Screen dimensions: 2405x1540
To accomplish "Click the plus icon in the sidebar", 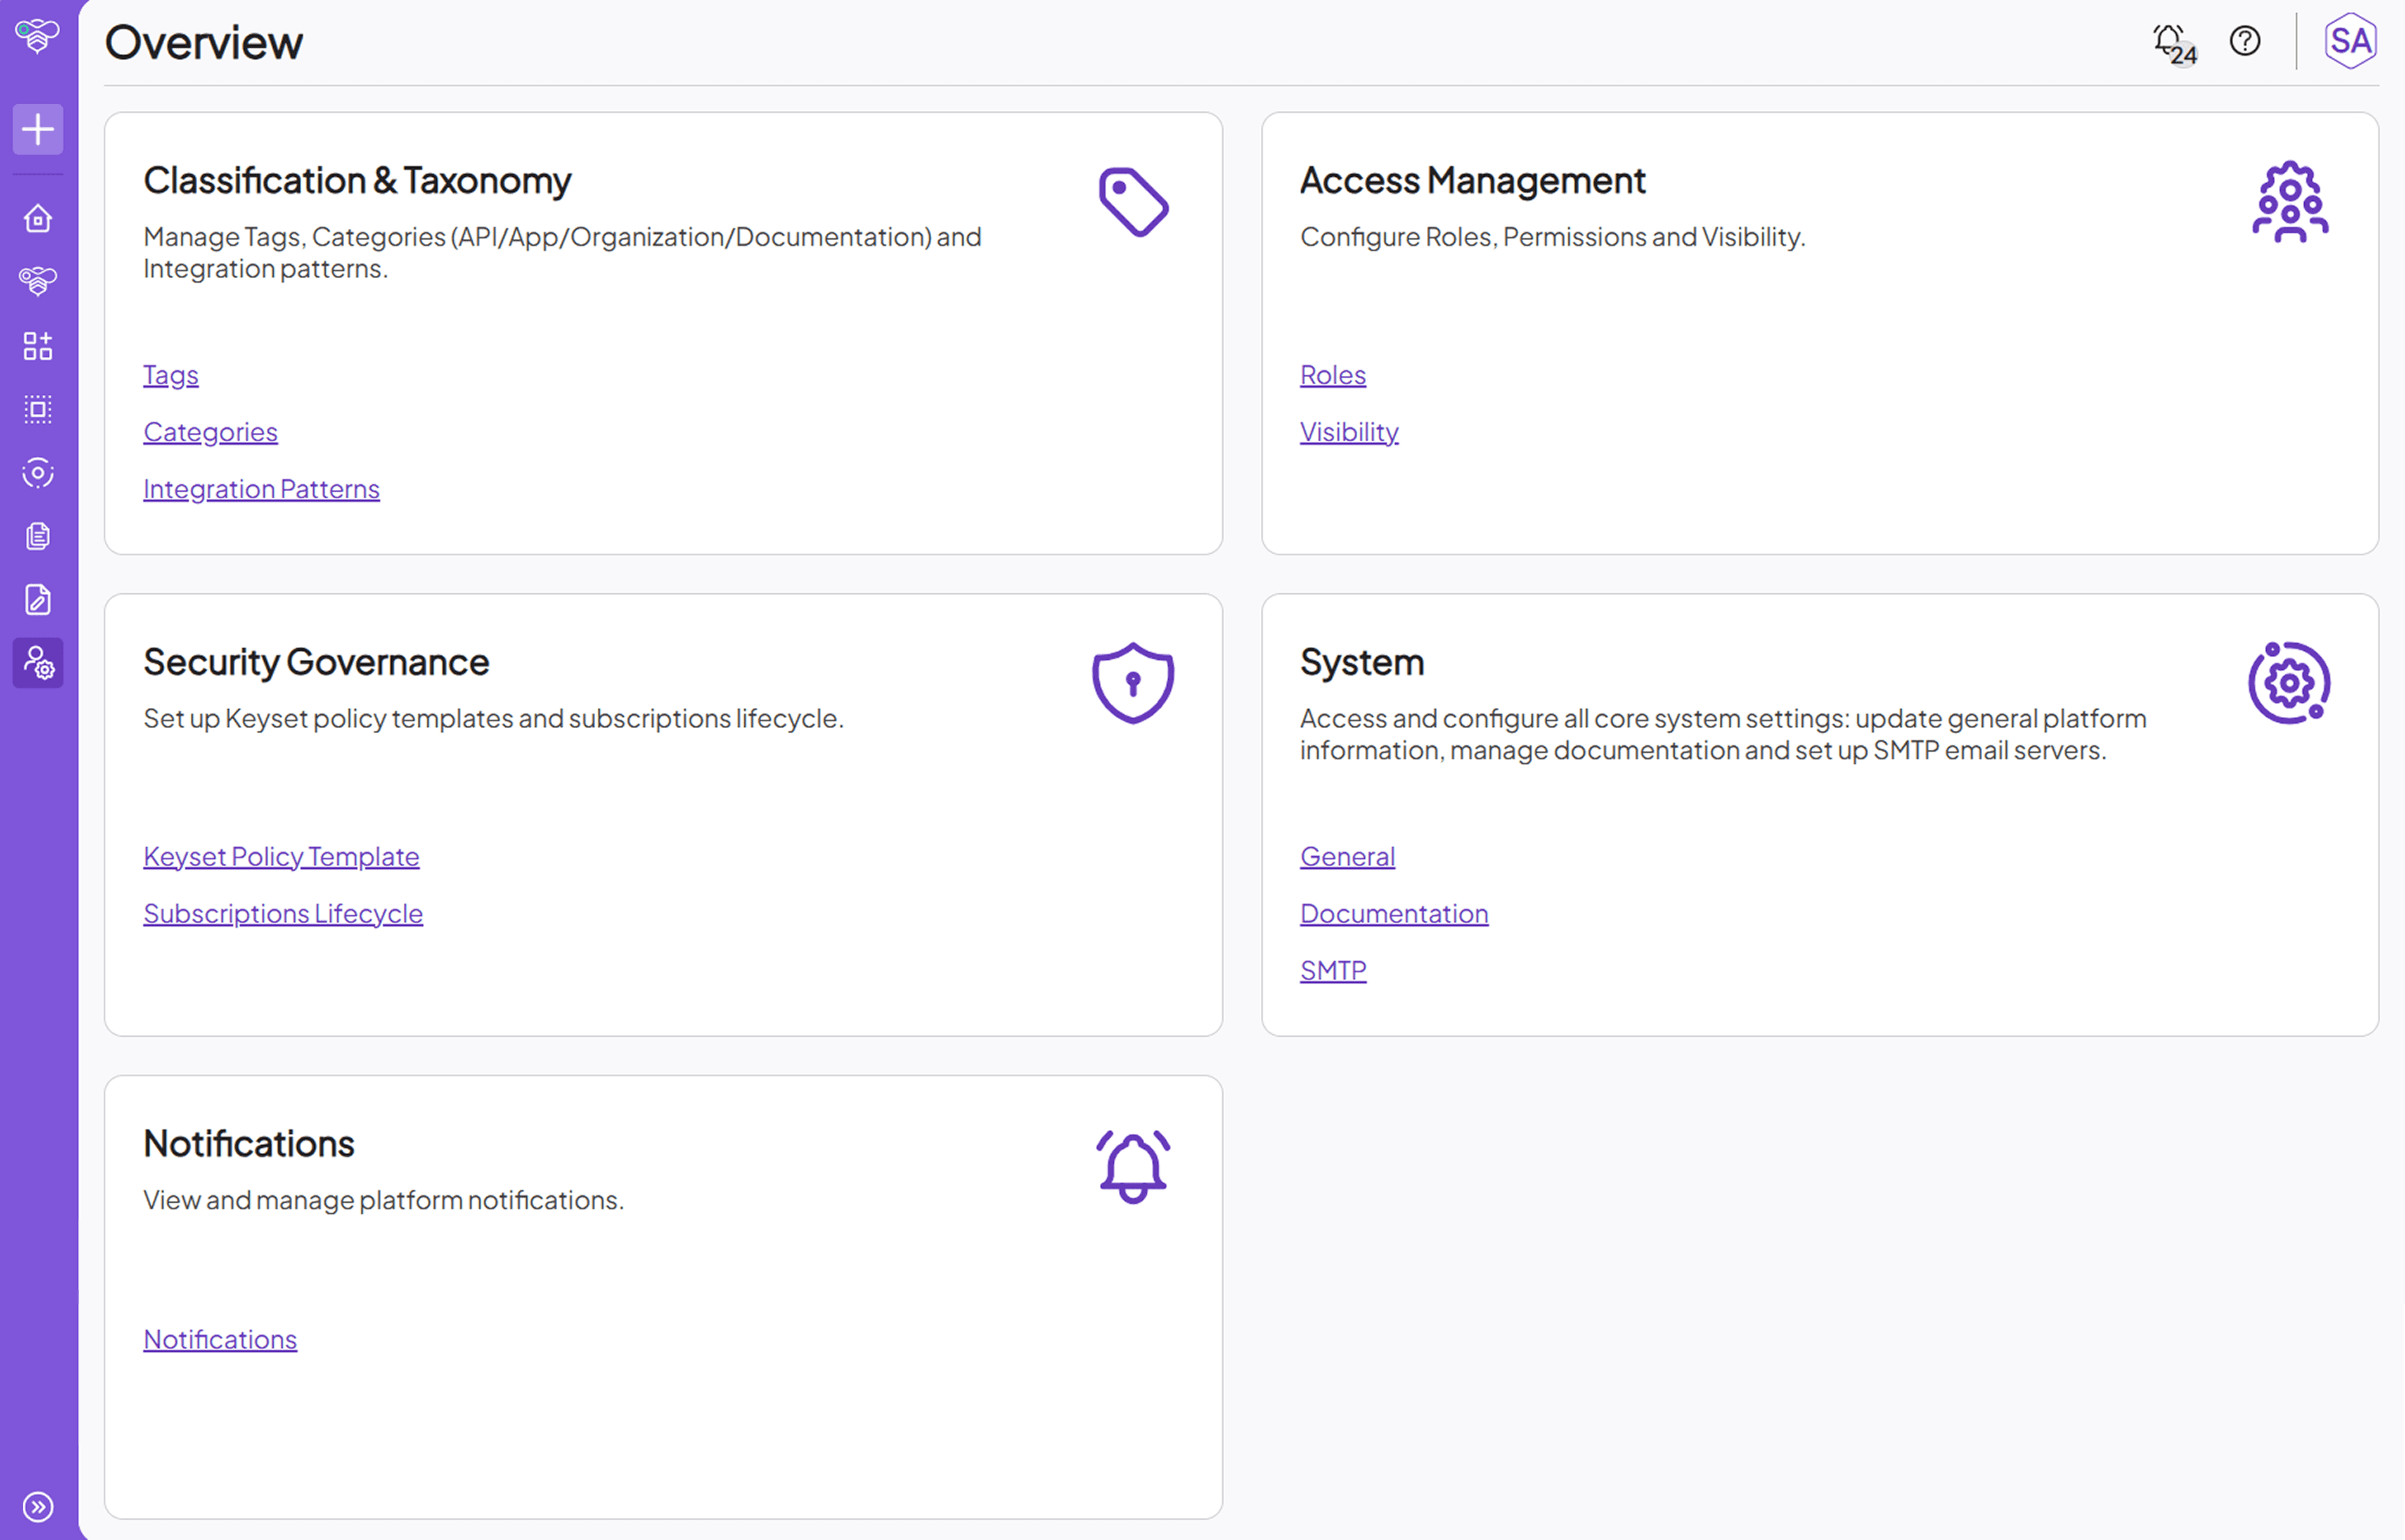I will [37, 129].
